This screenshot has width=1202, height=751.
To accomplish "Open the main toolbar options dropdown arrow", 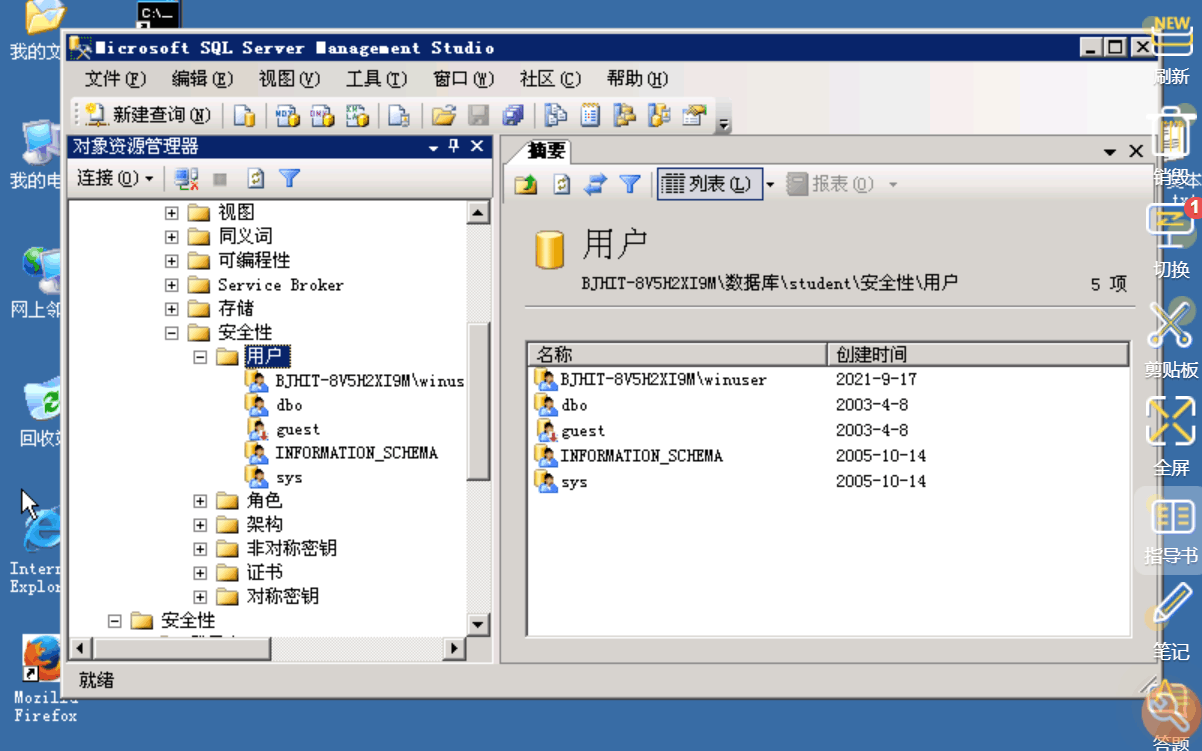I will click(x=724, y=120).
